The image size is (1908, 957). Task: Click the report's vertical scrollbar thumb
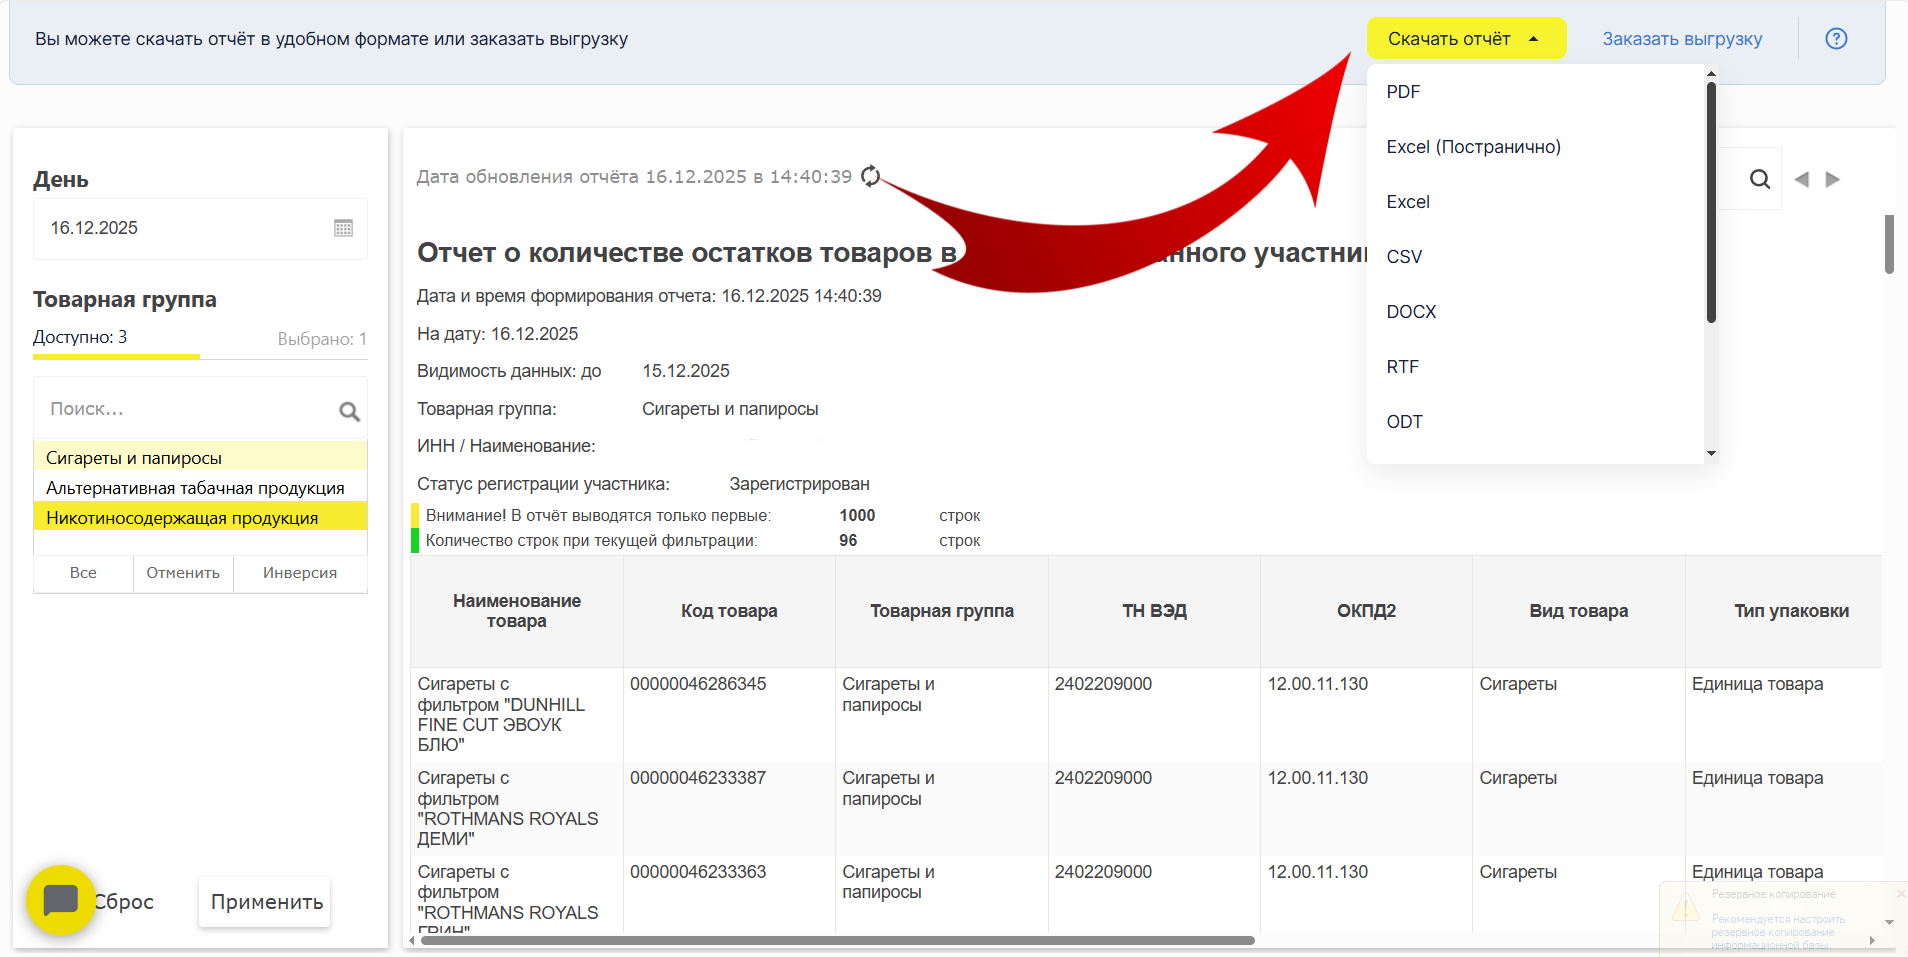coord(1889,244)
